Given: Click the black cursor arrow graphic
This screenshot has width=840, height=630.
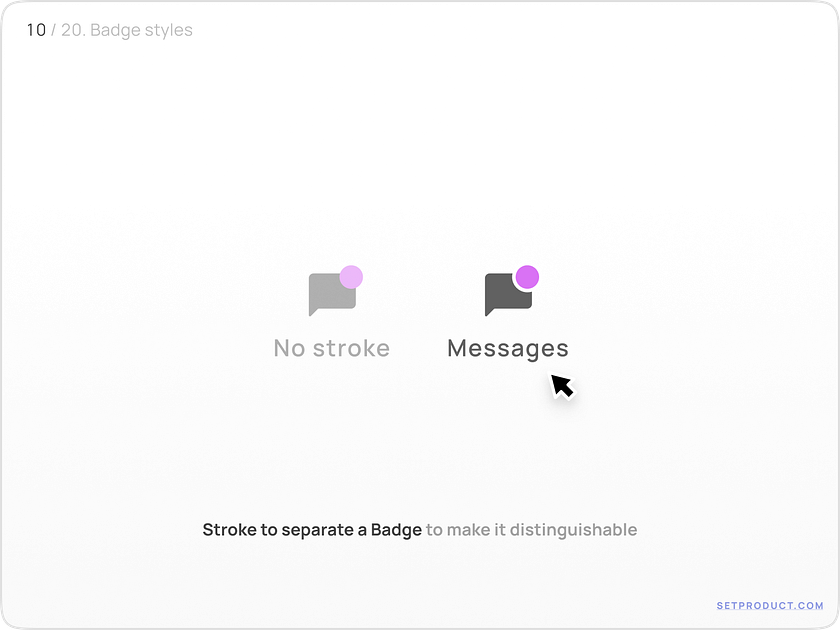Looking at the screenshot, I should point(562,386).
